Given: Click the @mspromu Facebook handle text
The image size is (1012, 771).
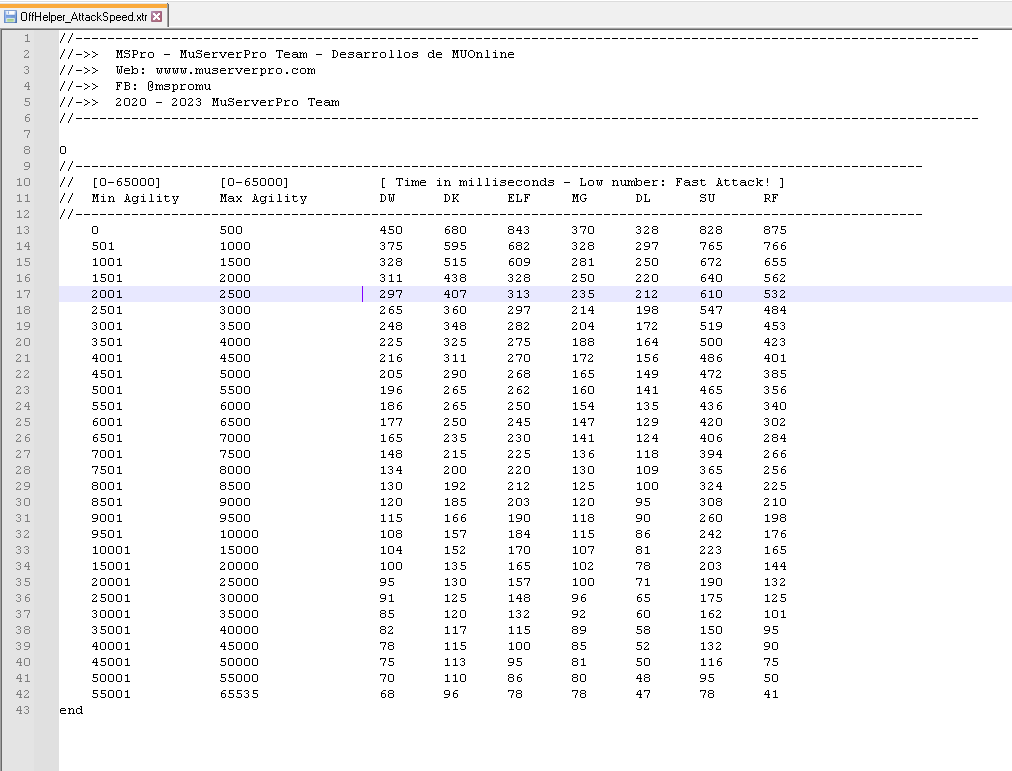Looking at the screenshot, I should tap(179, 86).
